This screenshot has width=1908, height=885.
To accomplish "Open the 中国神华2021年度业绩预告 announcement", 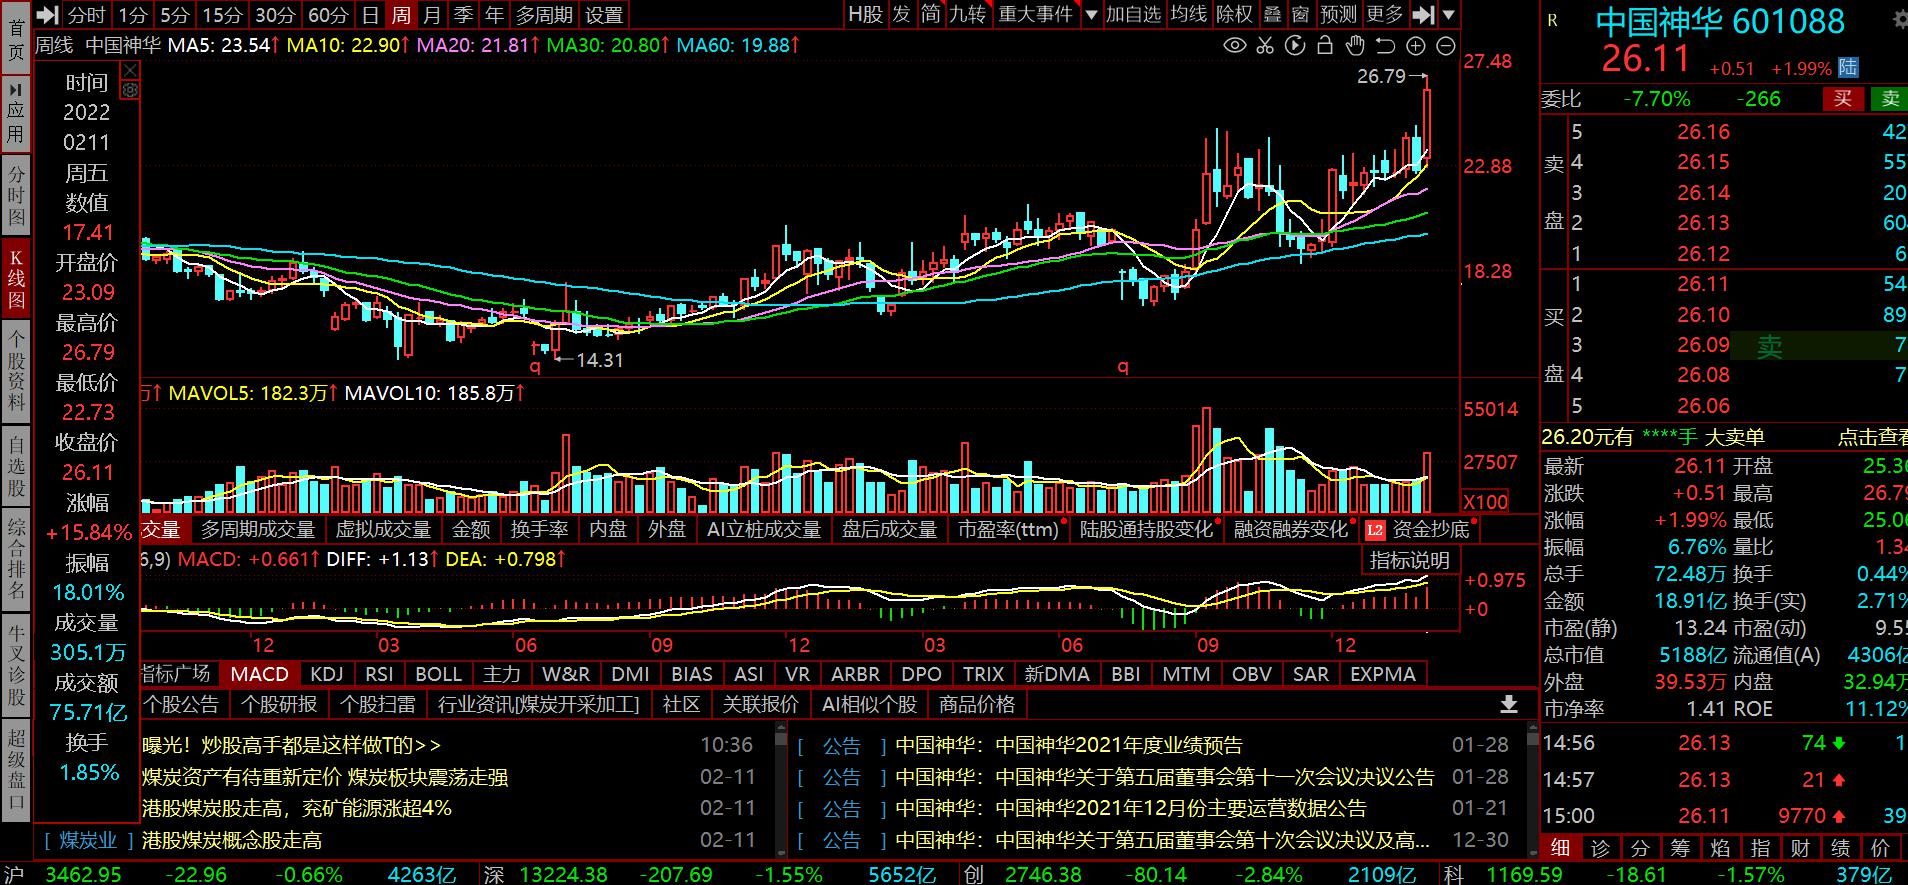I will pos(1068,745).
